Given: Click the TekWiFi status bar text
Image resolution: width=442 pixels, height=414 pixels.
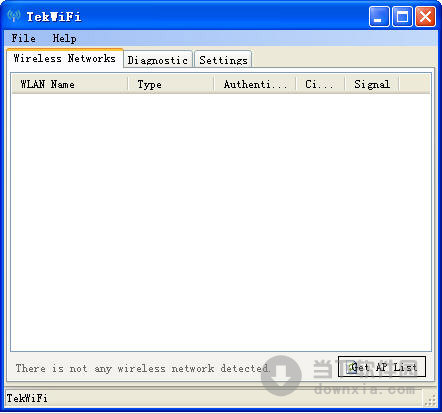Looking at the screenshot, I should (x=27, y=398).
